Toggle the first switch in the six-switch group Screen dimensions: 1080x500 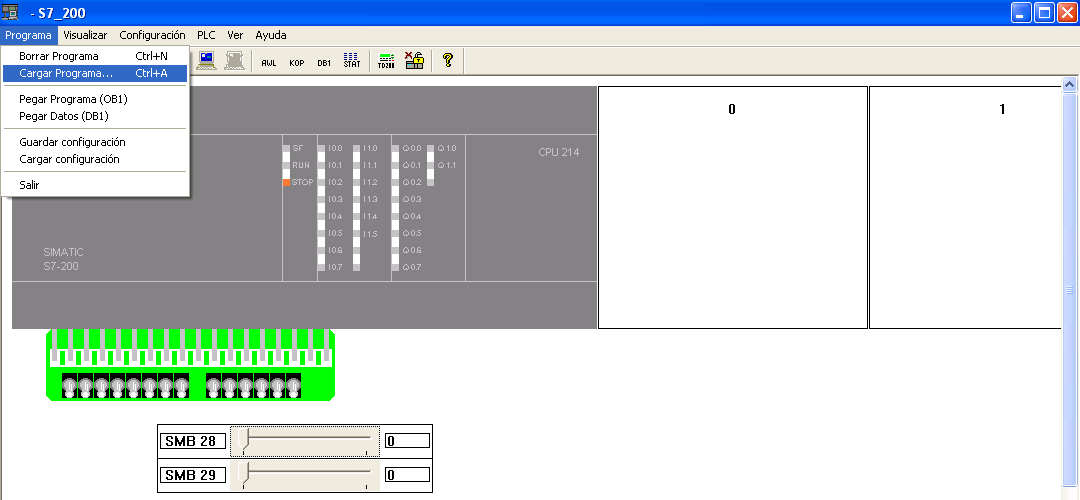coord(214,386)
